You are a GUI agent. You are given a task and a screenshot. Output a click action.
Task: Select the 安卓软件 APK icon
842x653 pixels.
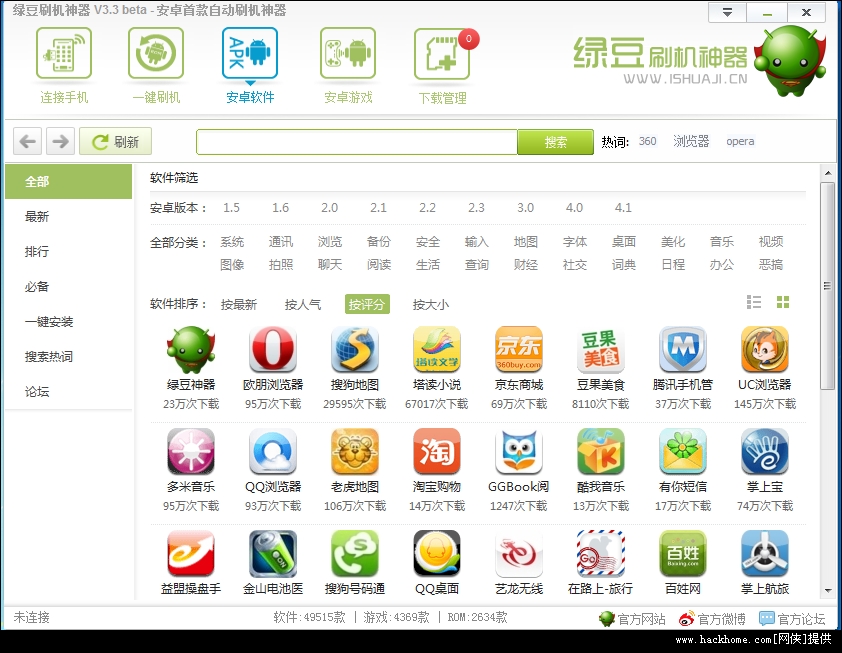click(250, 53)
